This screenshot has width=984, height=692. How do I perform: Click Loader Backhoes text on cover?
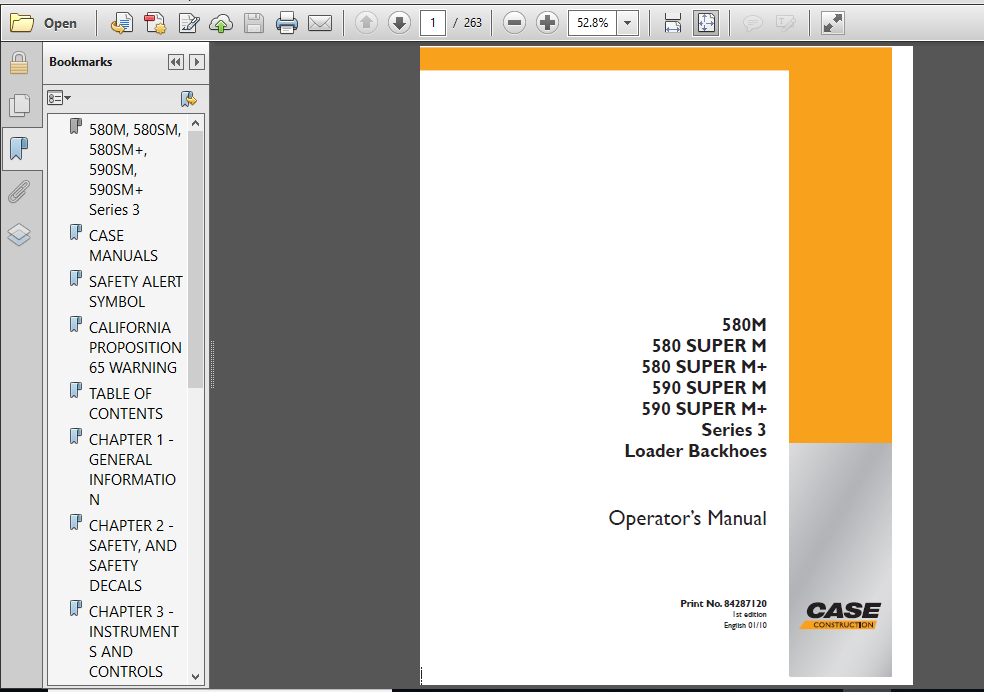click(695, 451)
